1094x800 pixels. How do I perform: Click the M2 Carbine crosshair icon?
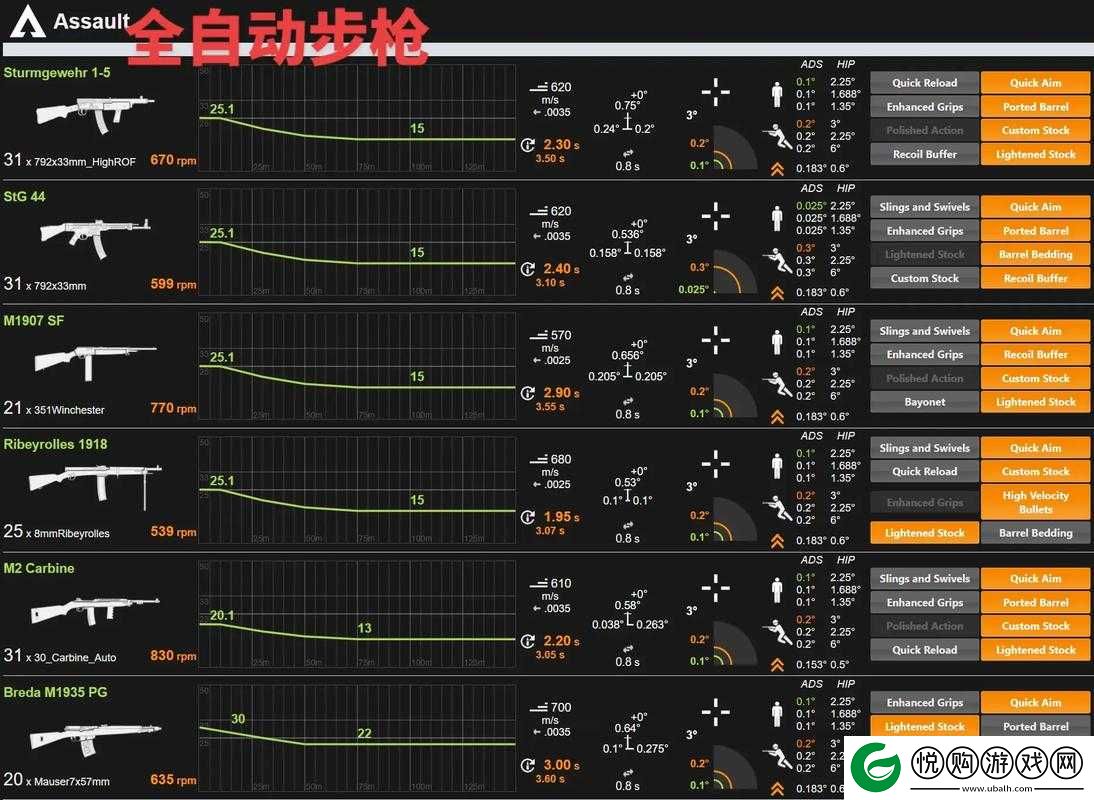(716, 588)
